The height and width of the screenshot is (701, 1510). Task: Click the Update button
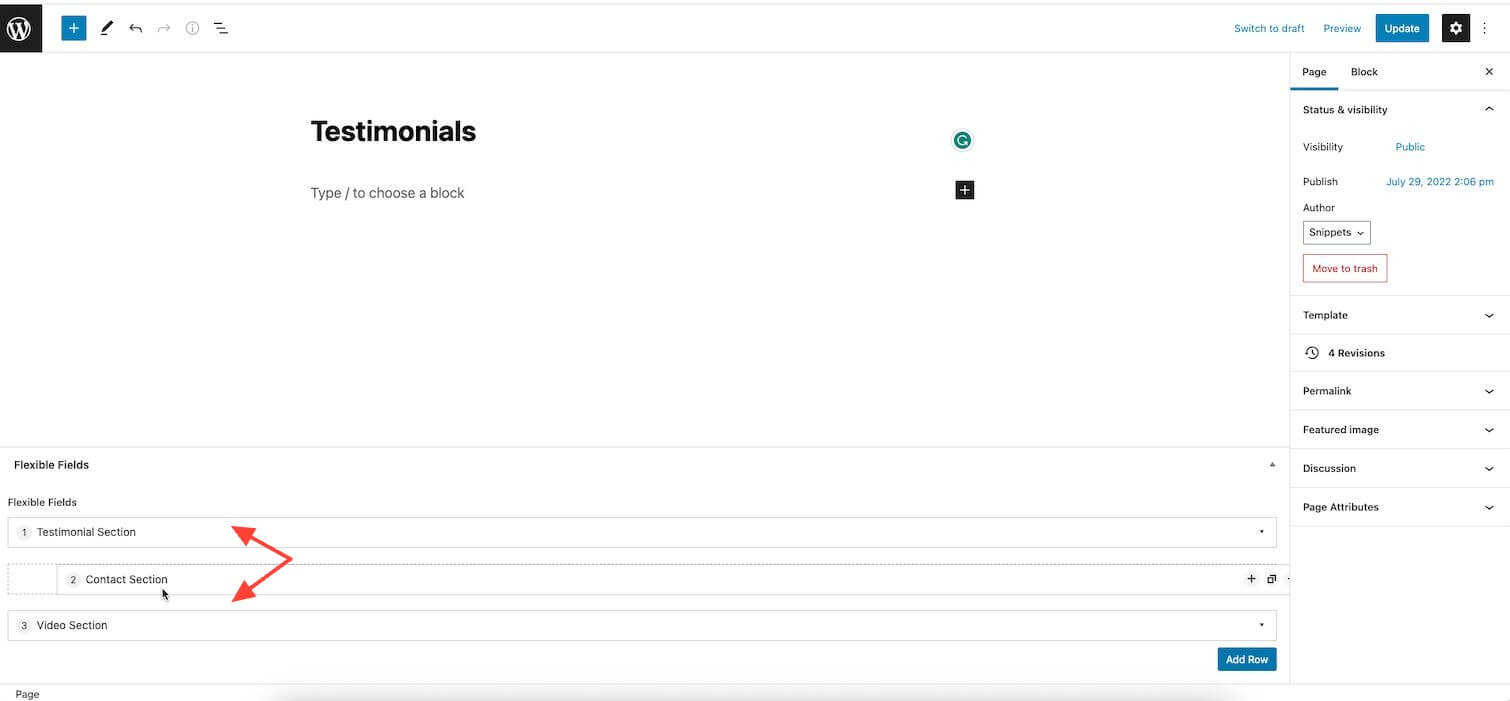[1401, 28]
